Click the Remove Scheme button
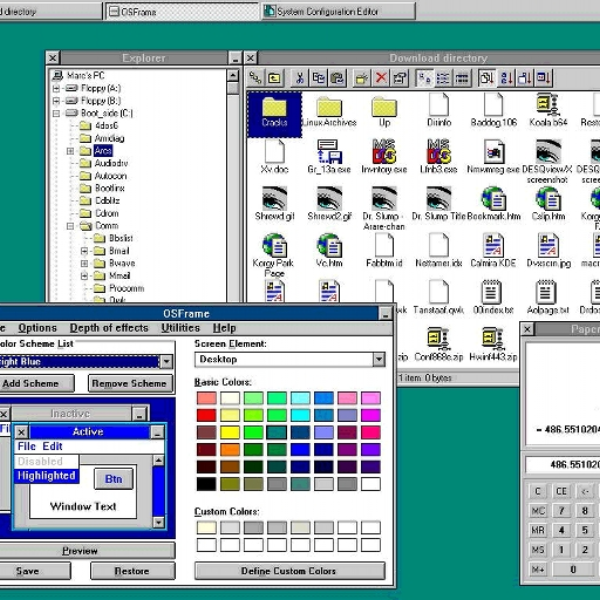Screen dimensions: 600x600 coord(130,383)
